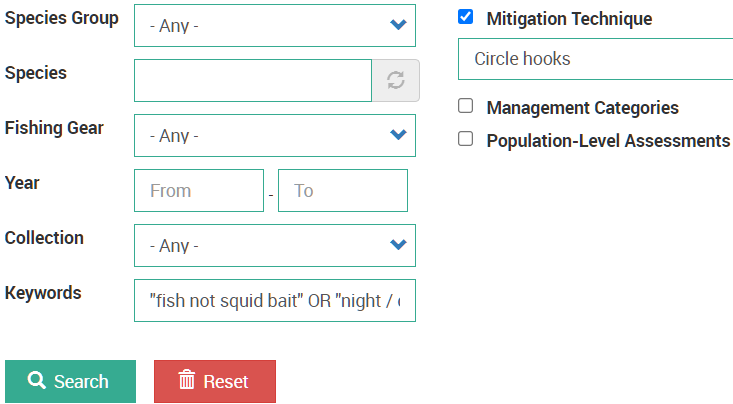The width and height of the screenshot is (733, 404).
Task: Click the Species Group chevron arrow
Action: [x=398, y=24]
